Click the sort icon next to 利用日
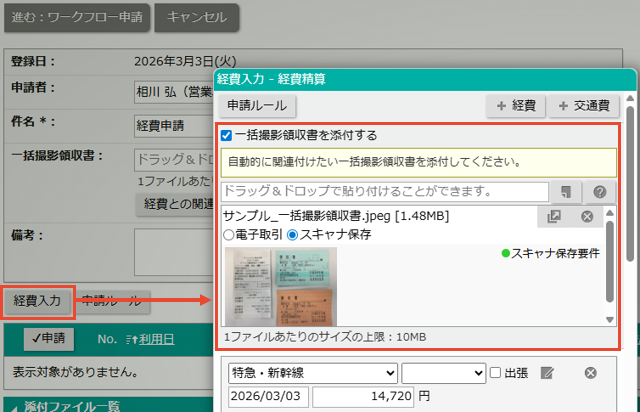Image resolution: width=640 pixels, height=412 pixels. (132, 339)
